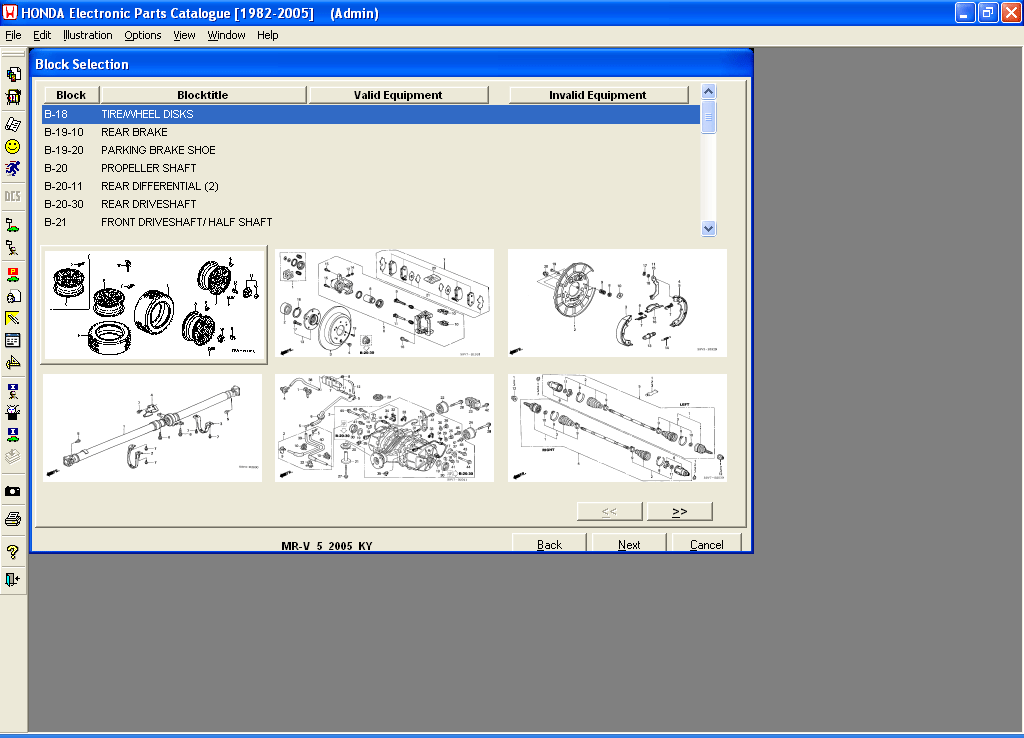1024x738 pixels.
Task: Open the Edit menu
Action: 42,35
